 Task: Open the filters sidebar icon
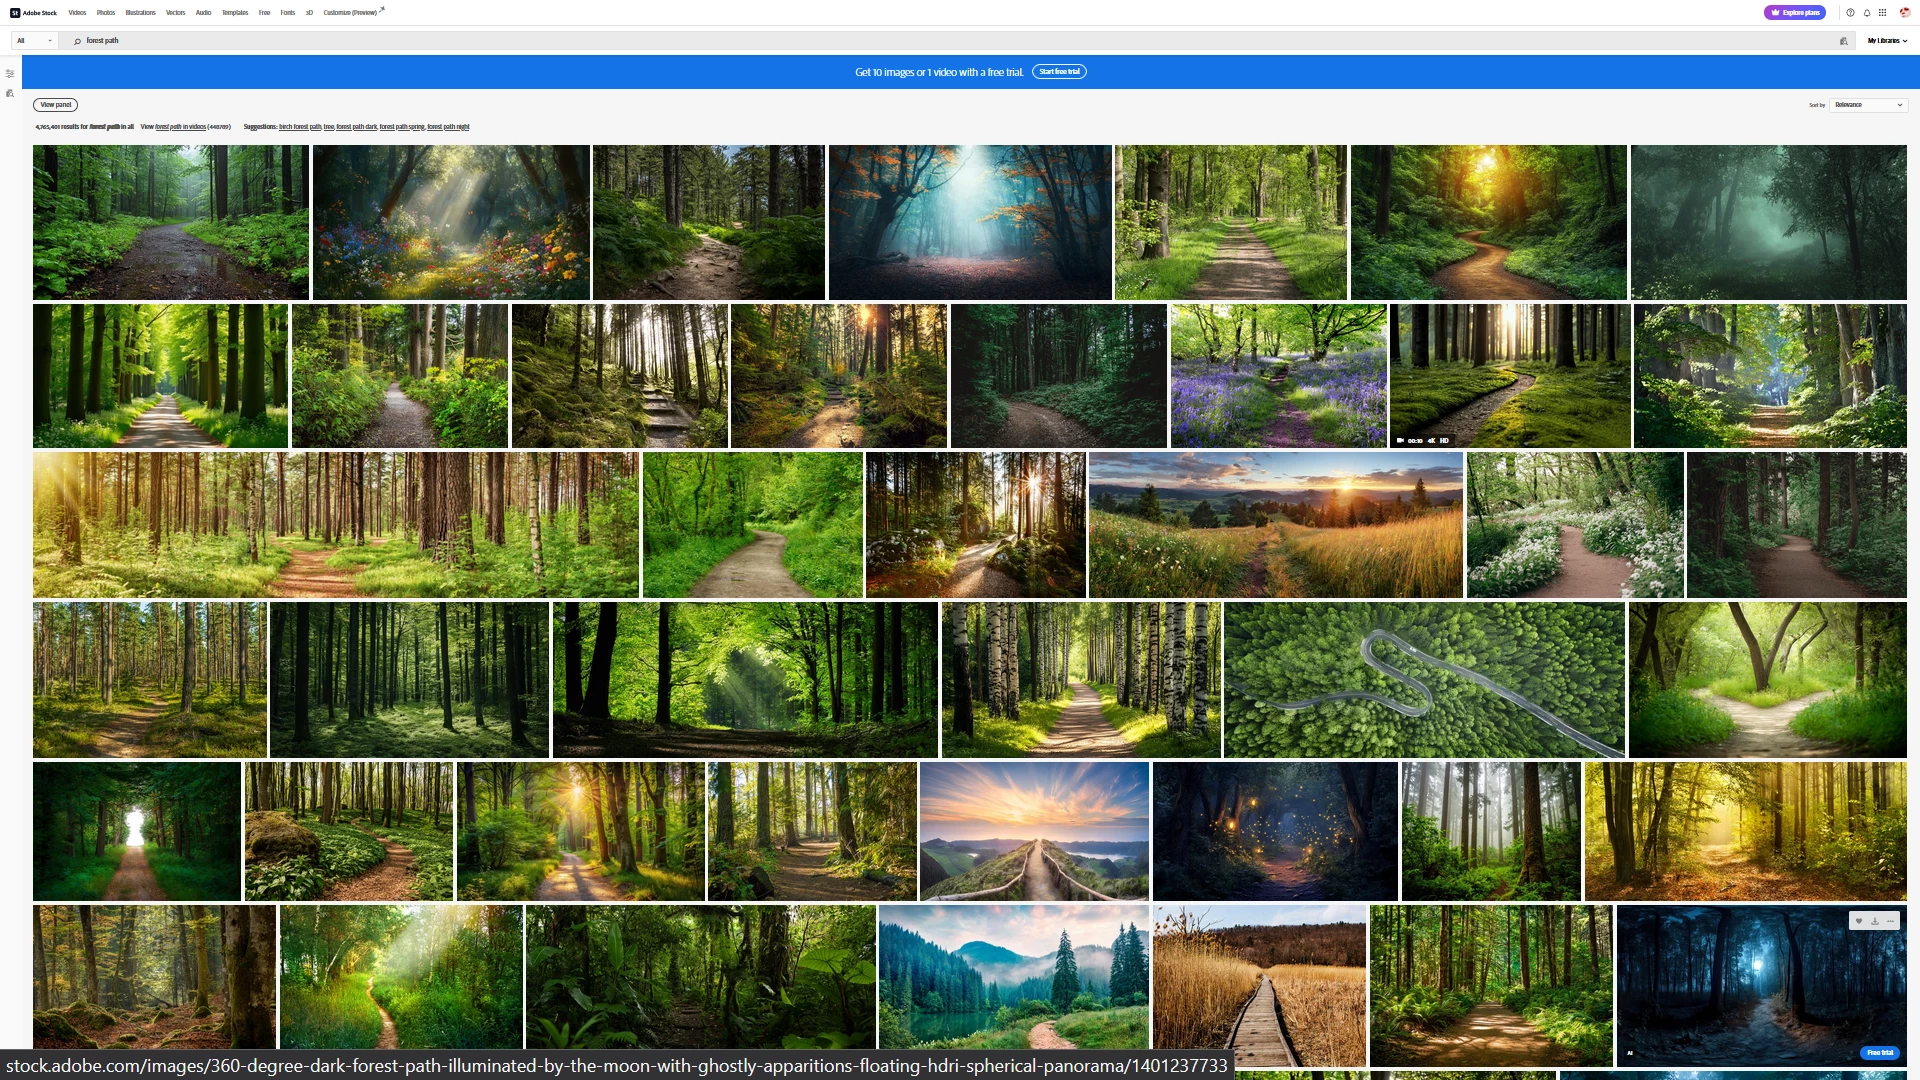pos(10,73)
